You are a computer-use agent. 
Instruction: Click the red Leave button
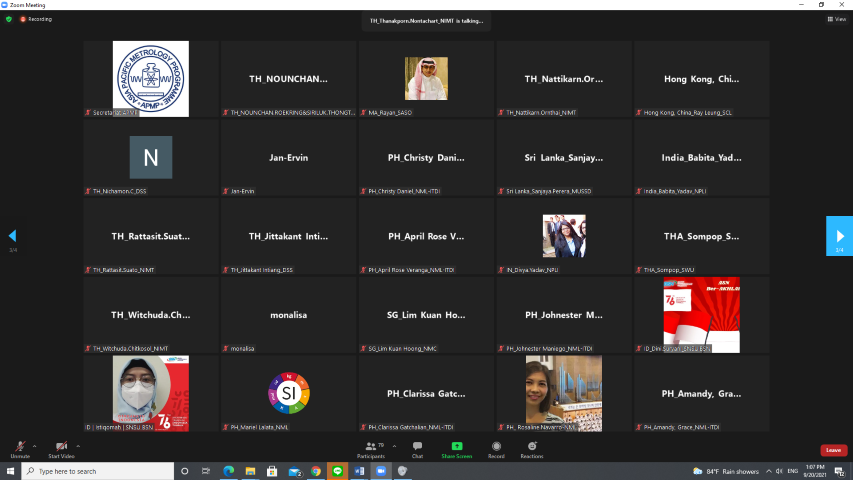pos(833,450)
